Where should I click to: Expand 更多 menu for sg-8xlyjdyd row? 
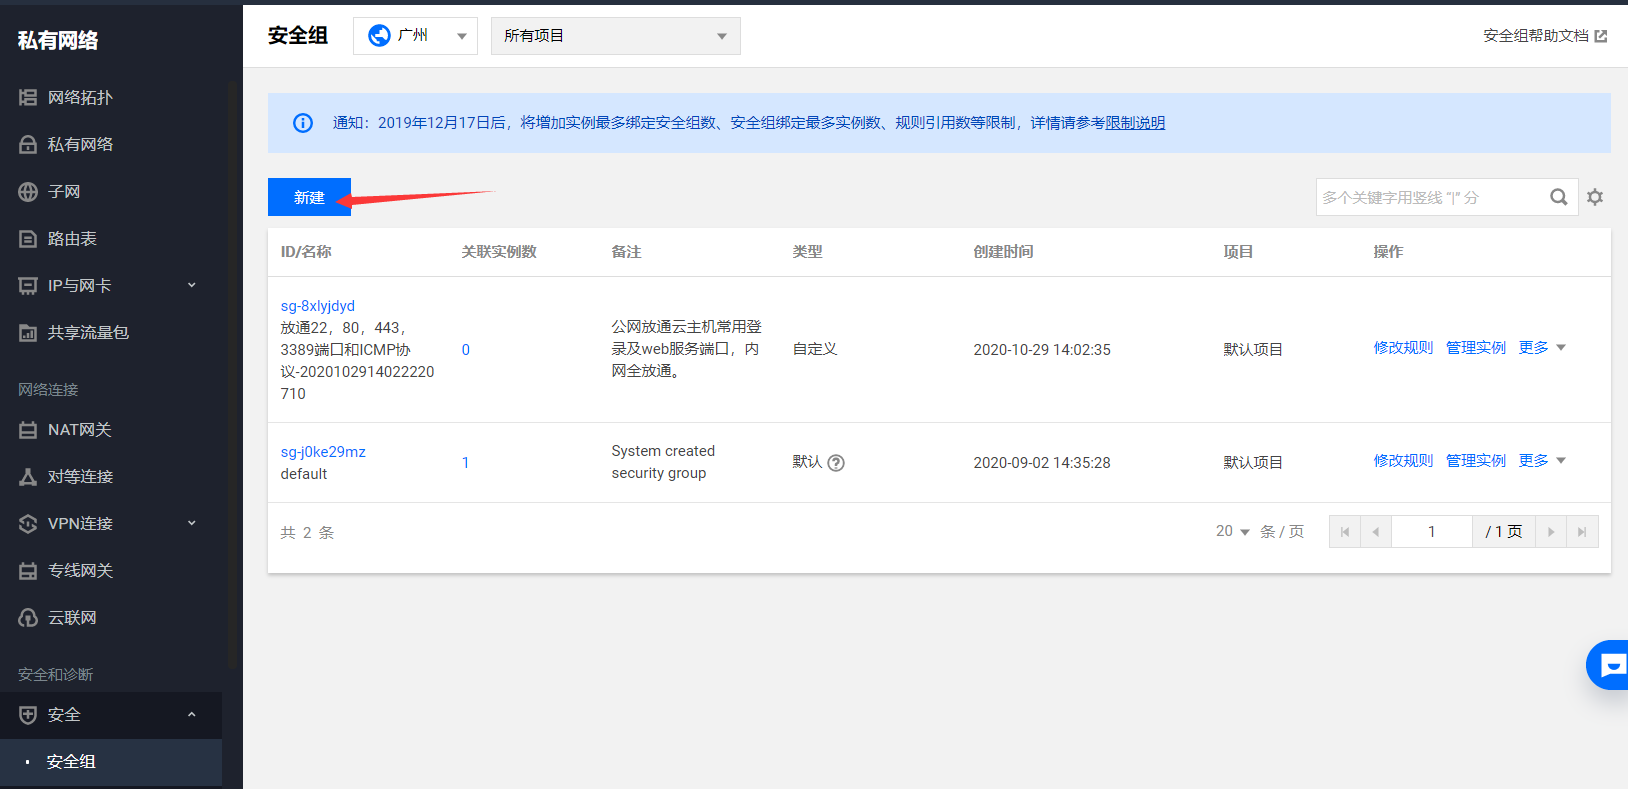pyautogui.click(x=1542, y=348)
